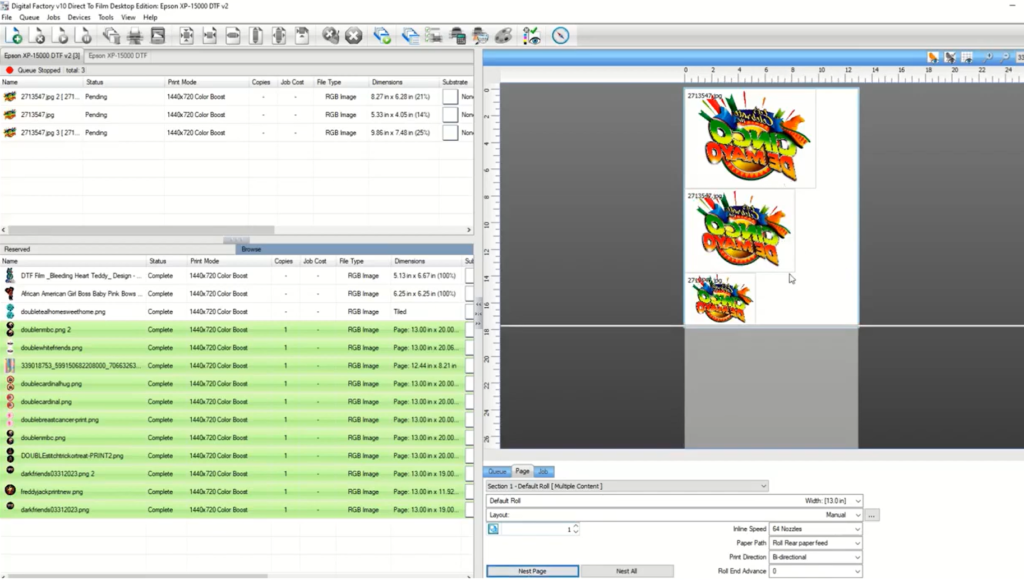This screenshot has width=1024, height=580.
Task: Select the Epson XP-15000 DTF v2 [3] tab
Action: click(42, 56)
